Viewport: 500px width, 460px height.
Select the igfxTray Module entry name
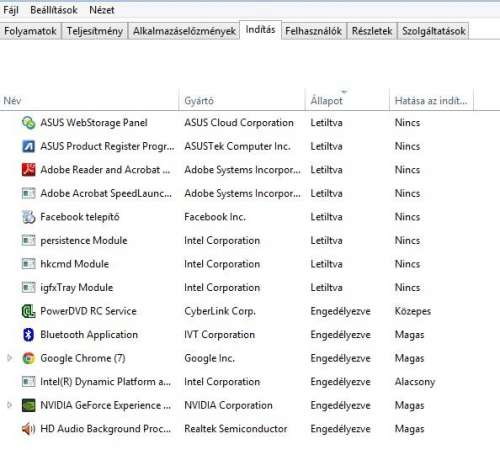[x=77, y=287]
